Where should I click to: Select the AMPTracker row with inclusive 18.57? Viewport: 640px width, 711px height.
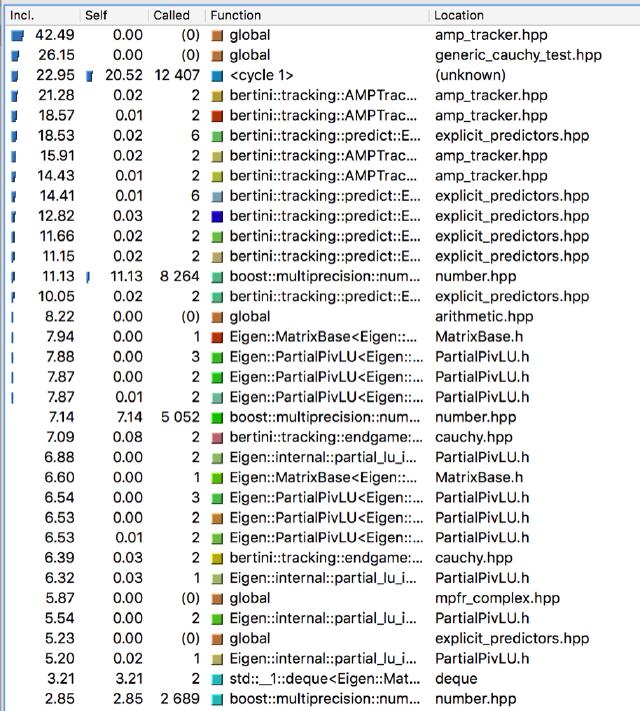pos(322,116)
